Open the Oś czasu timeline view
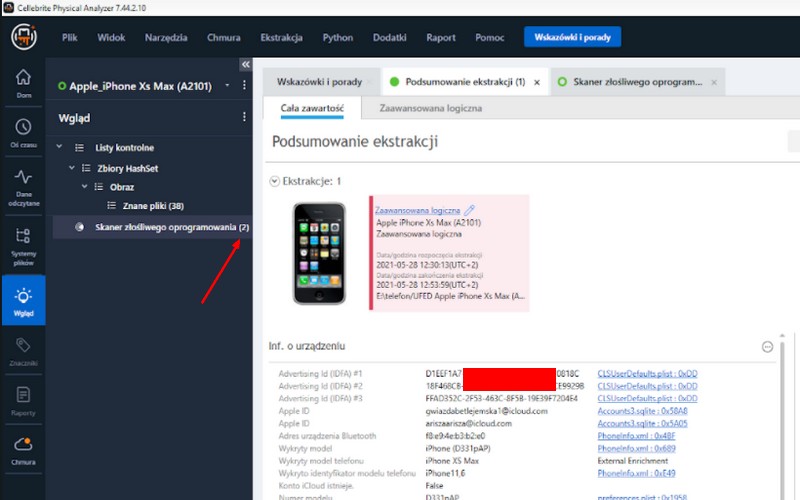 point(23,133)
